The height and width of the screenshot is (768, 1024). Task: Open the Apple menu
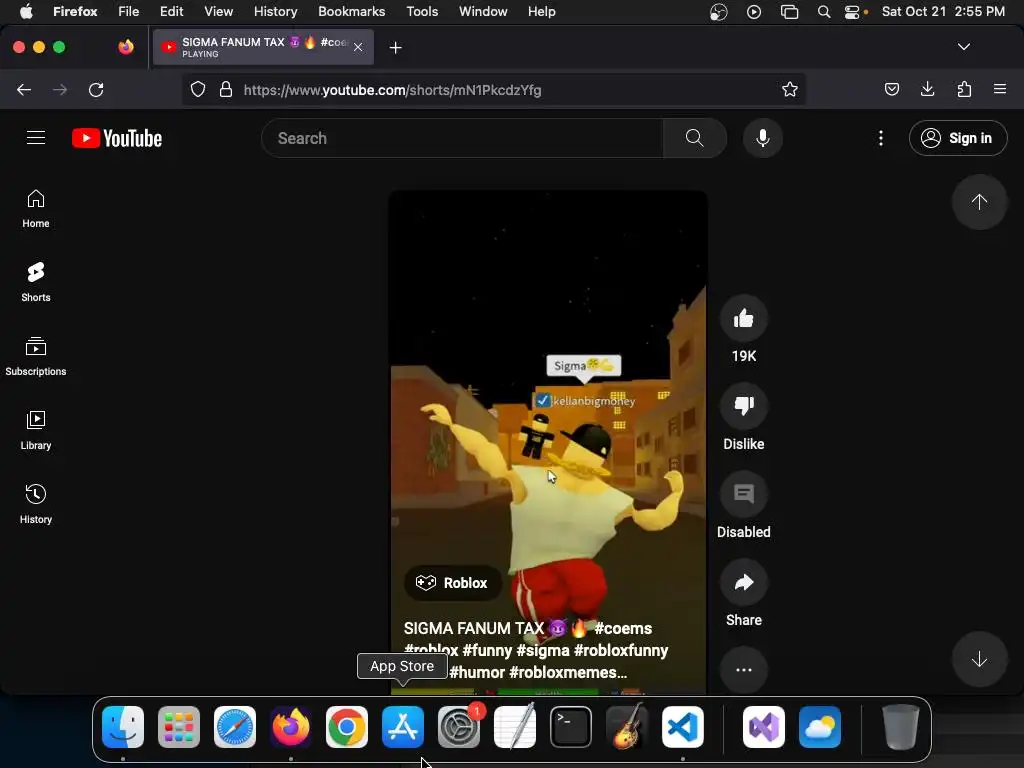26,12
